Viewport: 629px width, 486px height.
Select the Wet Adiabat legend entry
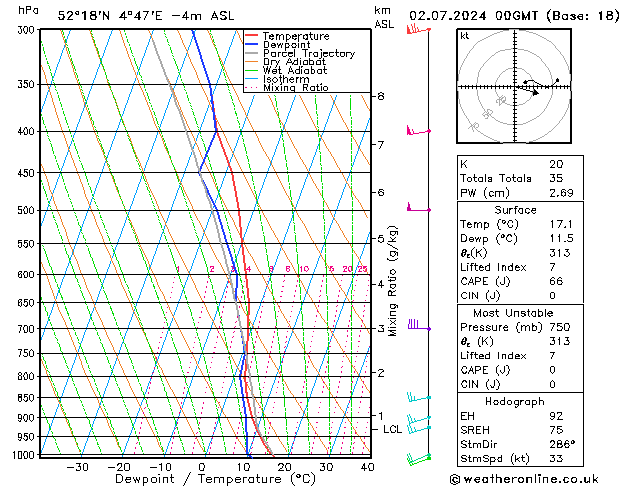tap(286, 70)
